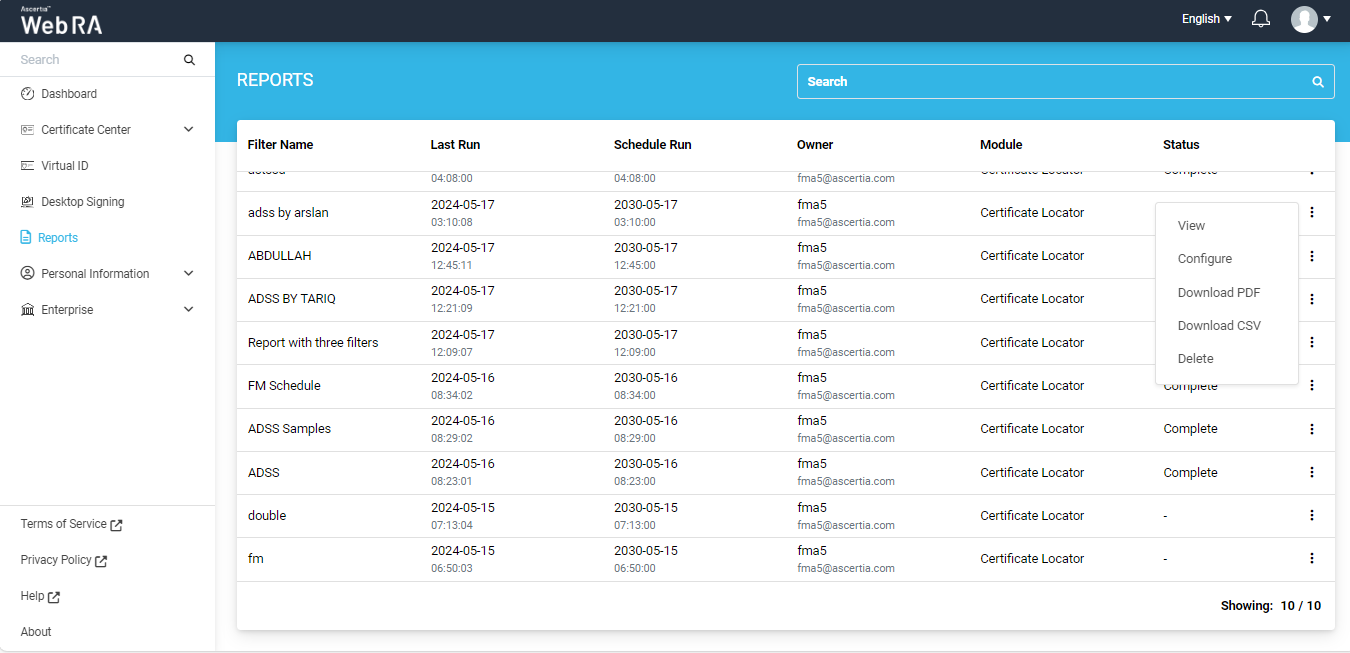This screenshot has height=653, width=1350.
Task: Click the sidebar search magnifier icon
Action: (x=189, y=60)
